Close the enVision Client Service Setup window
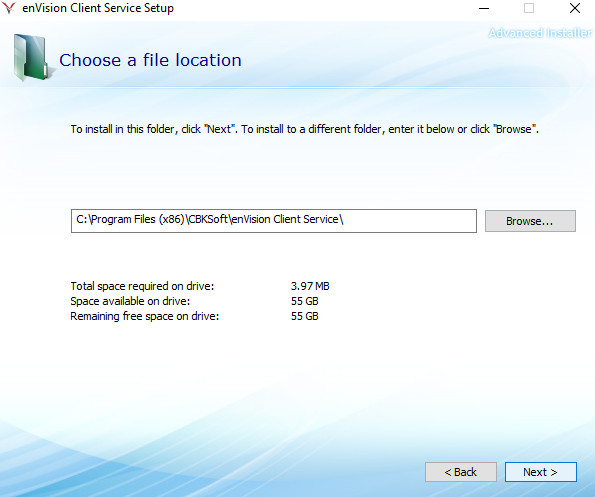 point(575,8)
